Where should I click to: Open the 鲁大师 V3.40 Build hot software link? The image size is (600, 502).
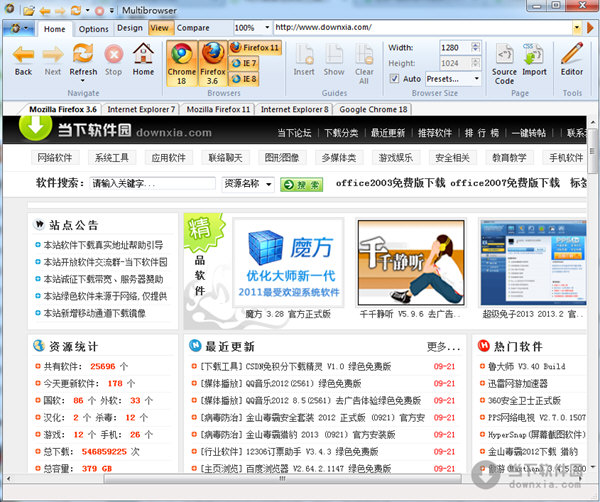(x=527, y=367)
